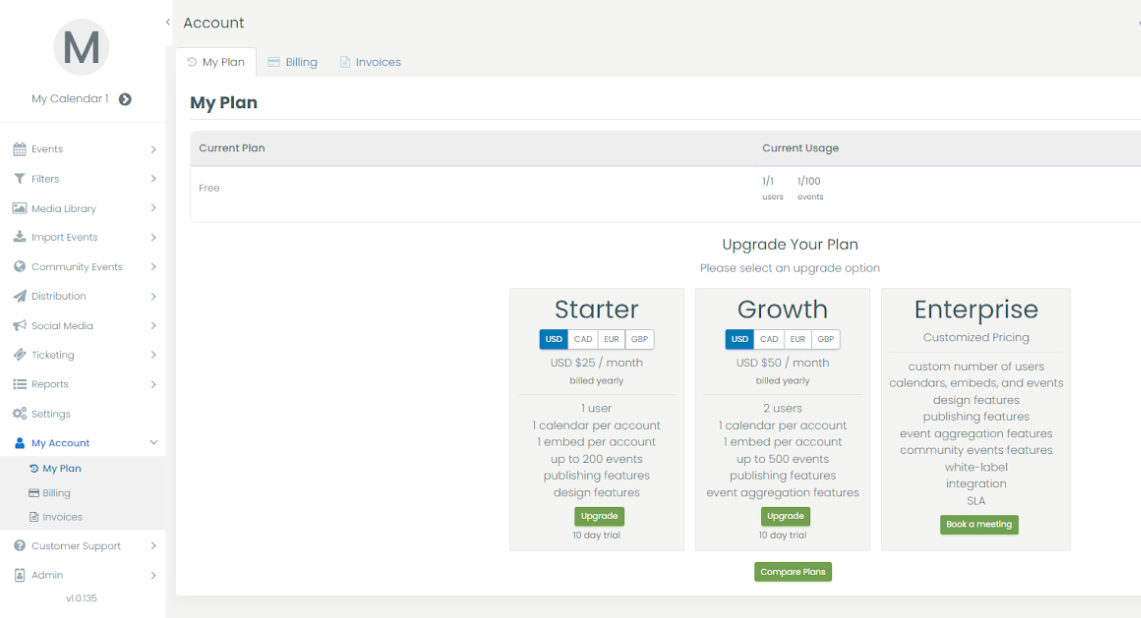Expand the Filters menu chevron

[154, 178]
